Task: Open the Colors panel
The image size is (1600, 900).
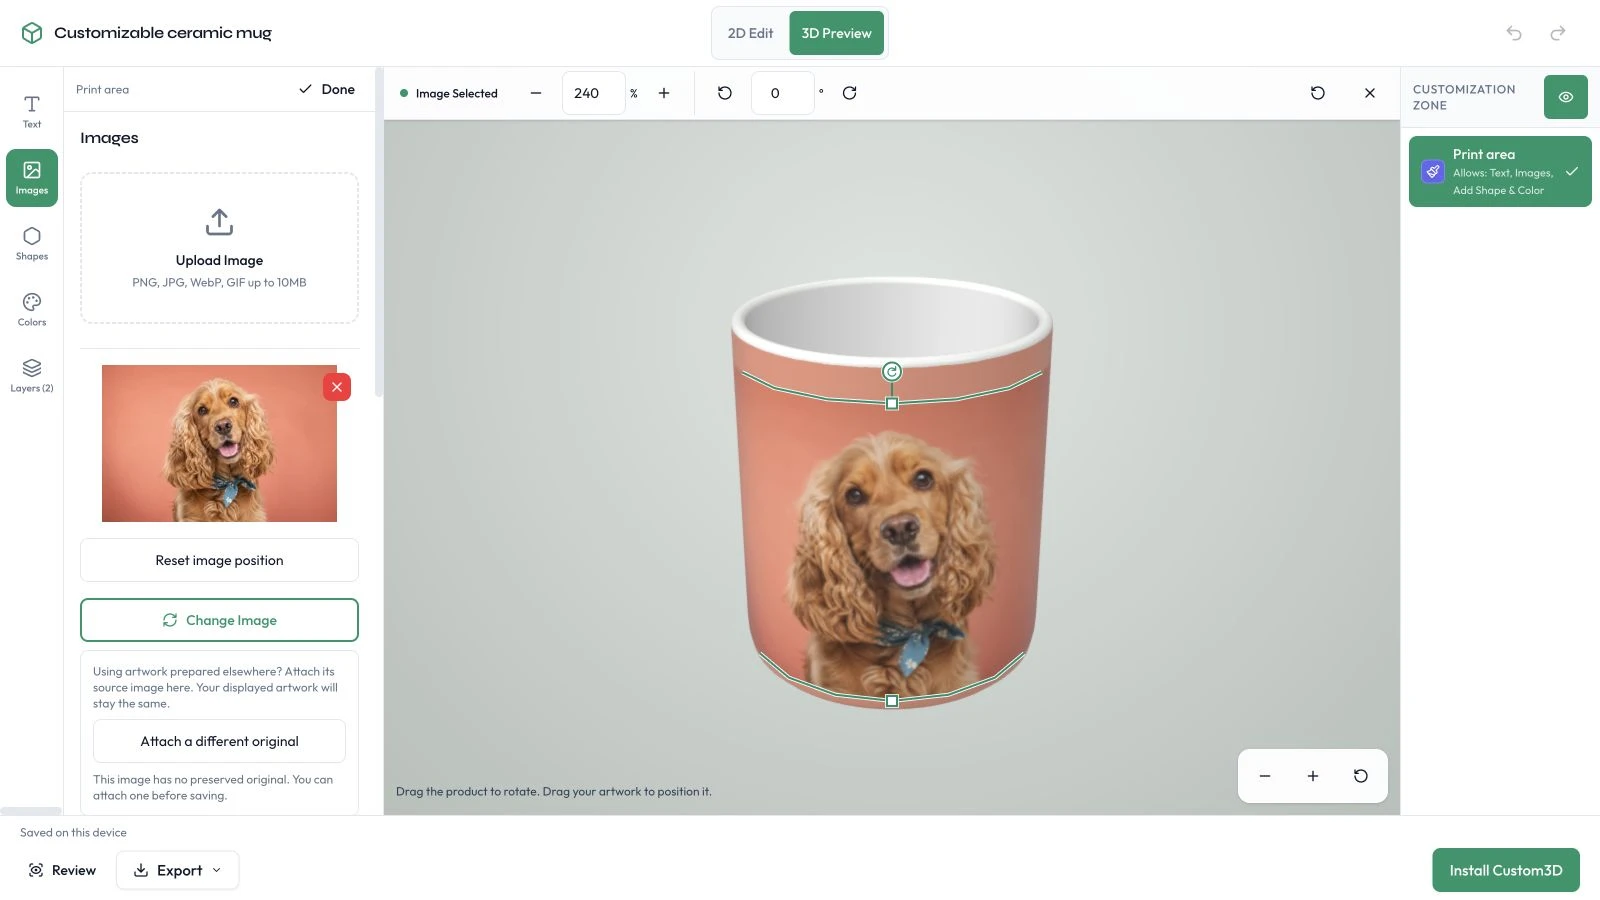Action: (32, 309)
